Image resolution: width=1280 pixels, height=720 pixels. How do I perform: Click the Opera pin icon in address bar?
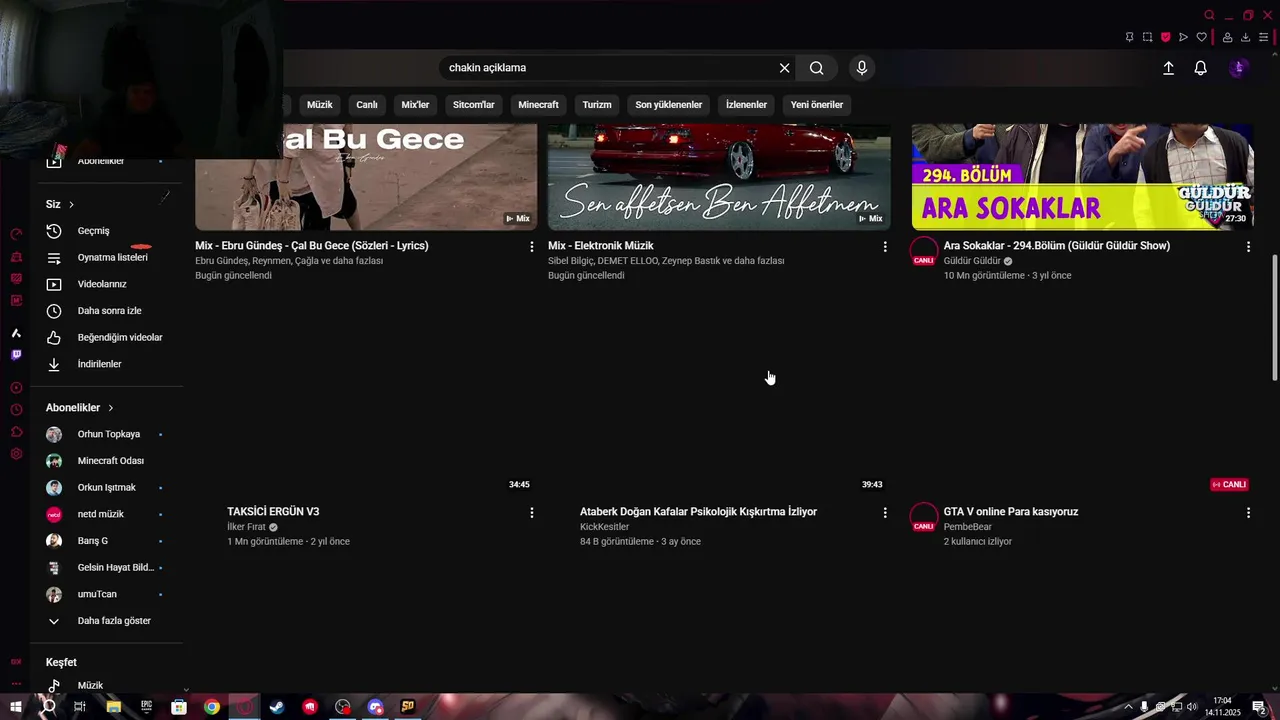point(1129,37)
